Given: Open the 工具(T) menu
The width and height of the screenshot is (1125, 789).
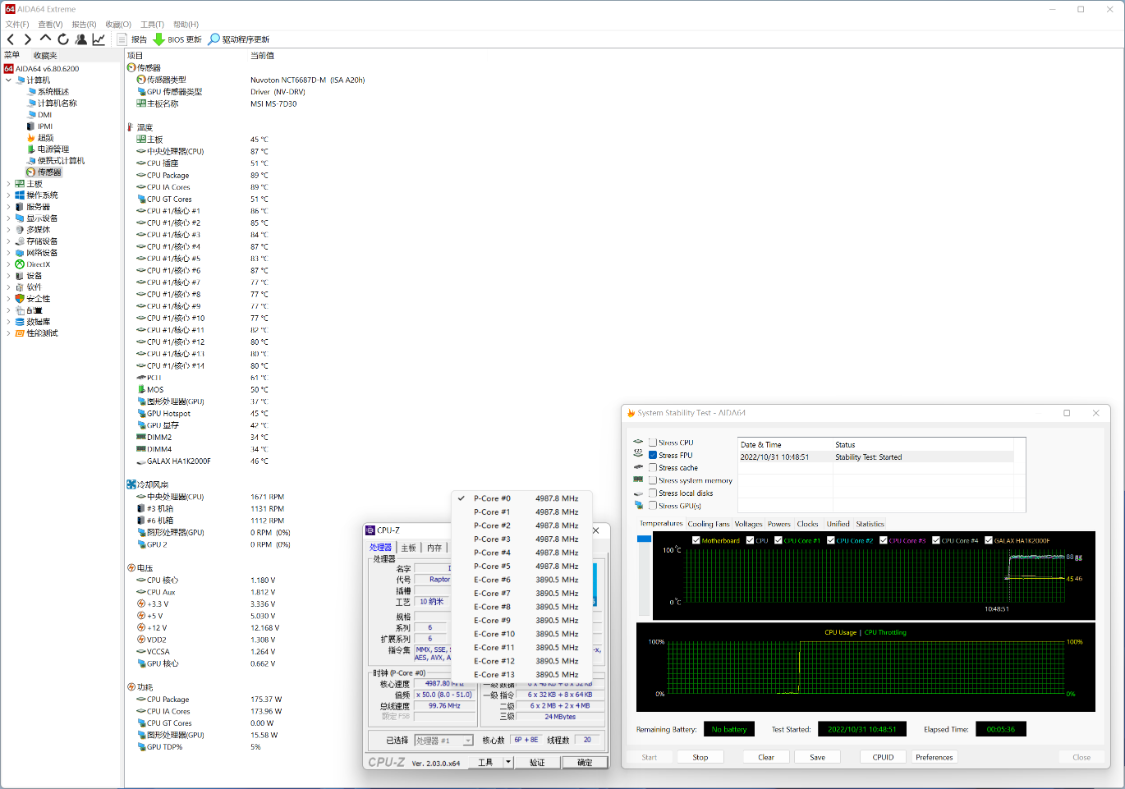Looking at the screenshot, I should coord(152,24).
